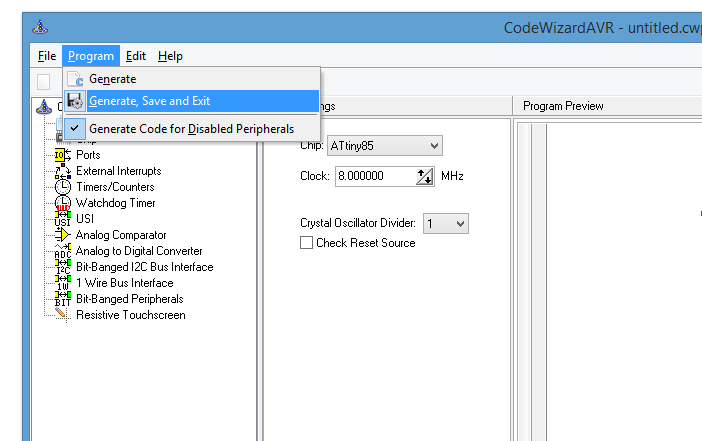Switch to Program Preview tab

tap(563, 106)
